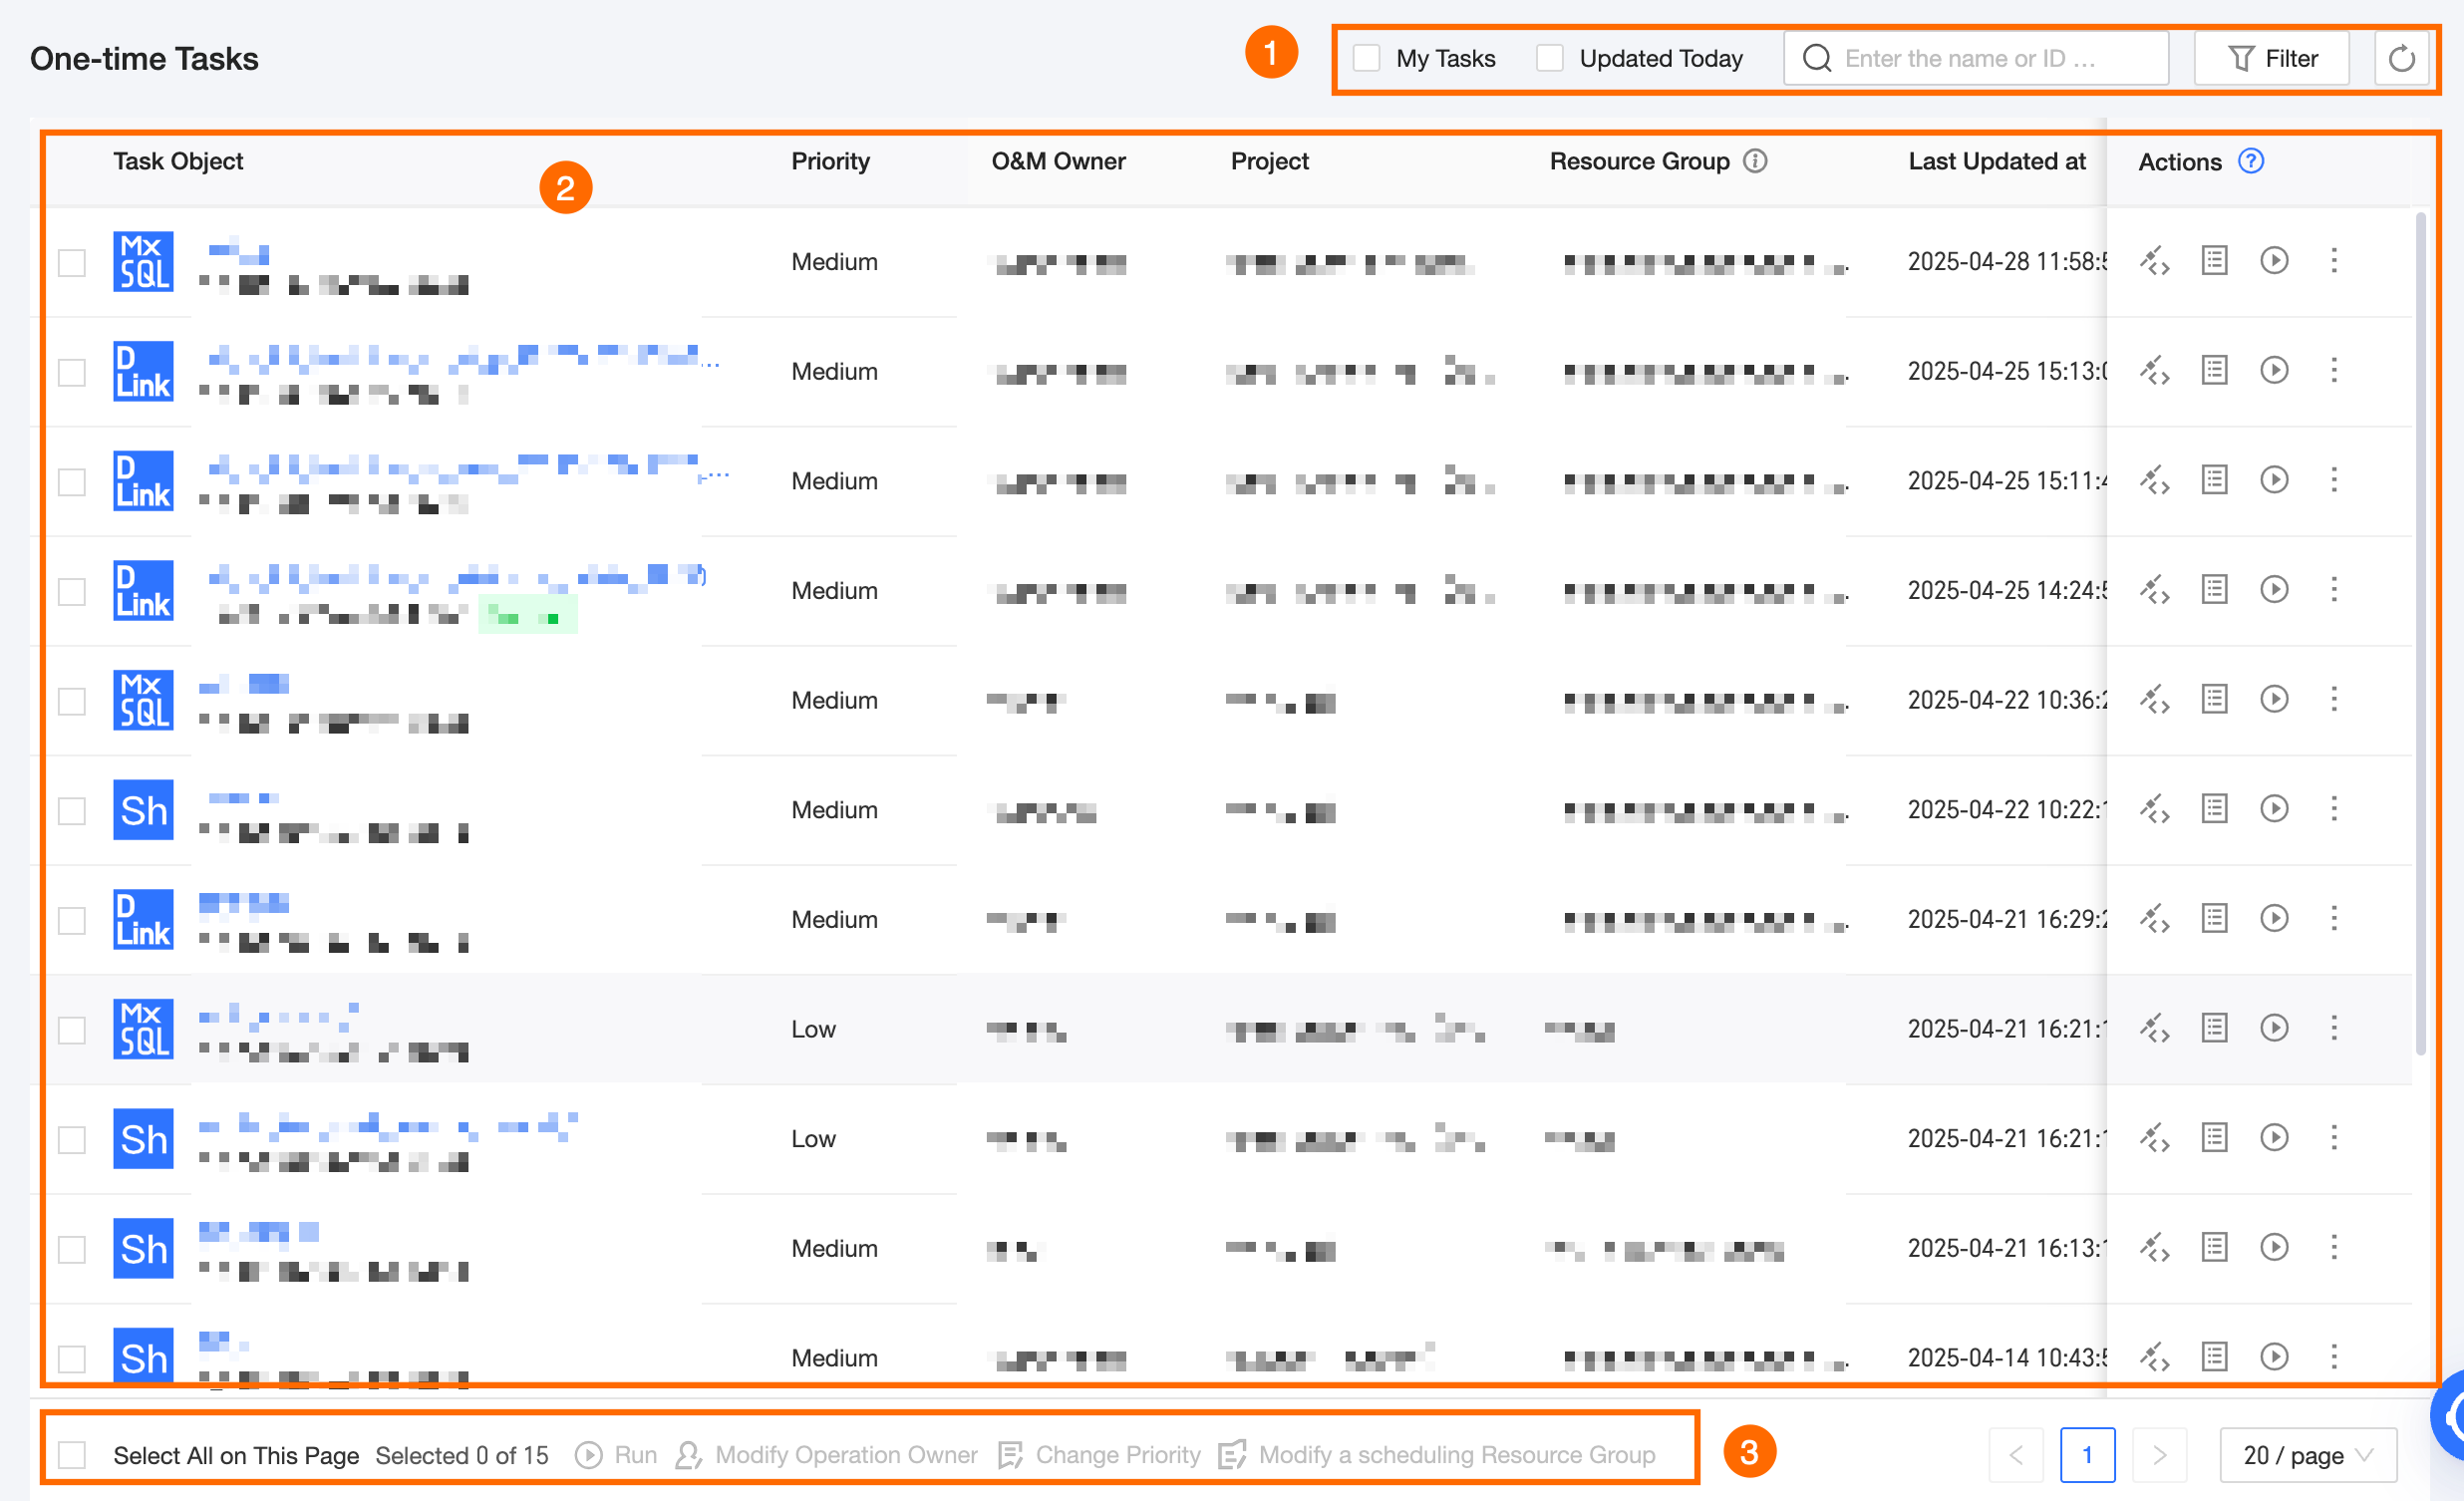Viewport: 2464px width, 1501px height.
Task: Click the run icon for the 11:58 task
Action: click(2274, 261)
